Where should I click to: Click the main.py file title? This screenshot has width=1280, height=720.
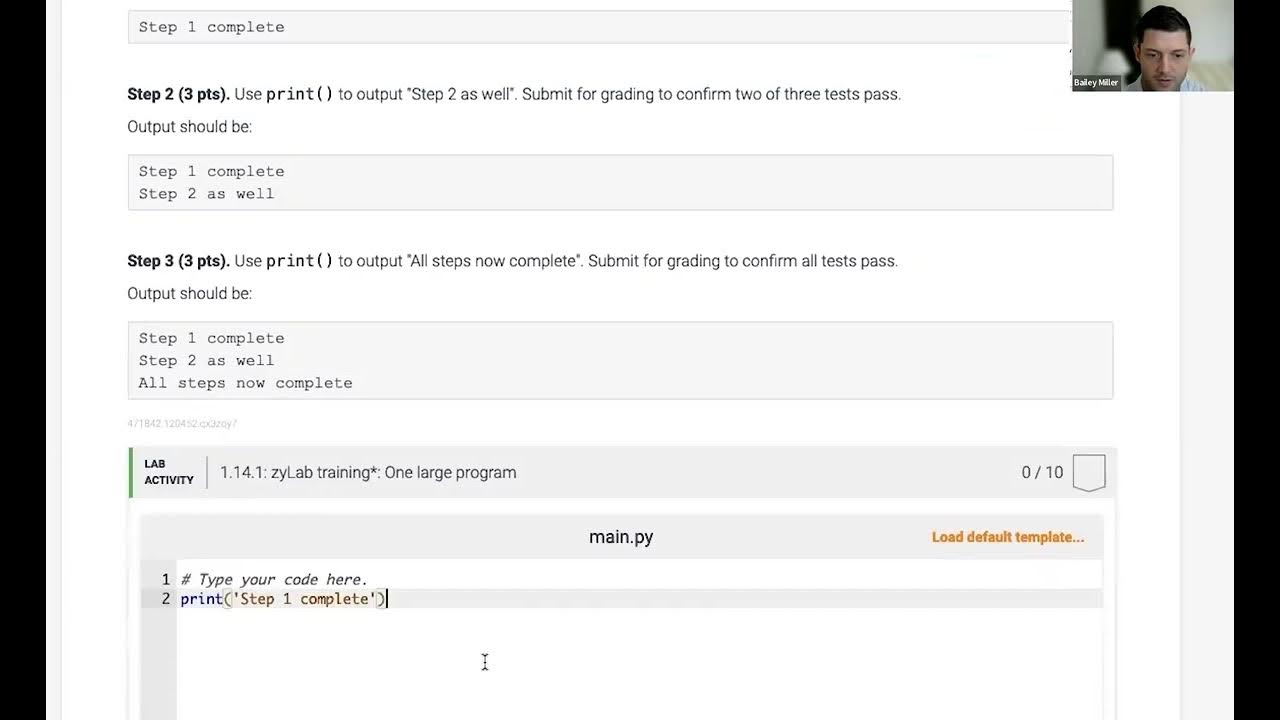click(620, 537)
